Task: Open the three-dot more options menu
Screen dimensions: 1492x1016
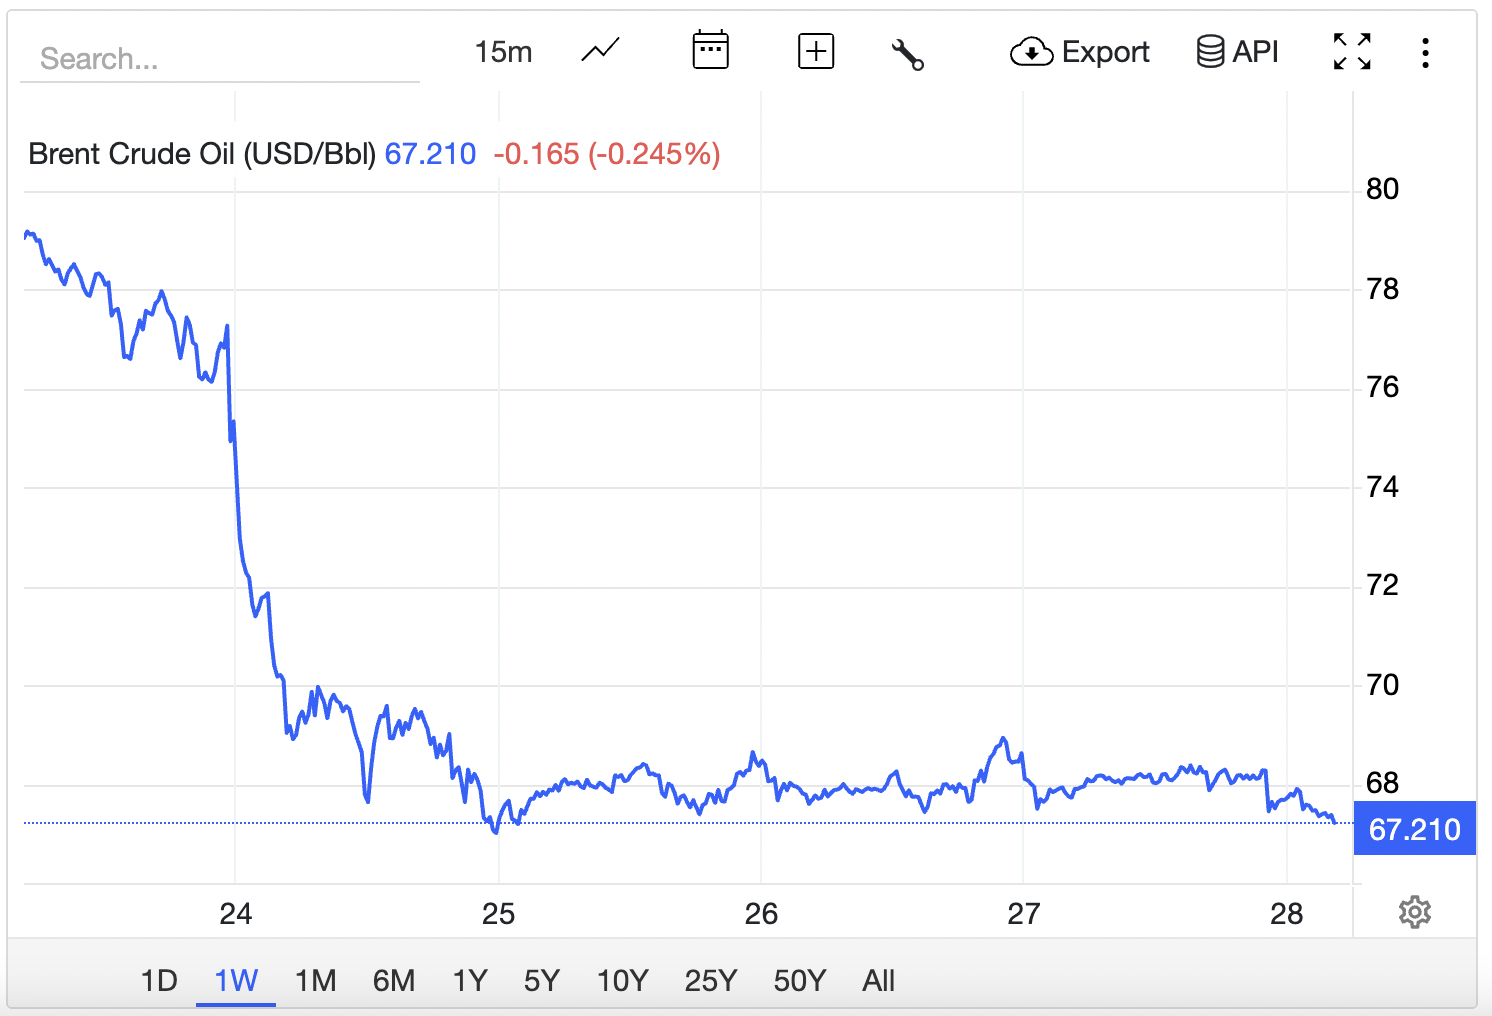Action: [x=1425, y=52]
